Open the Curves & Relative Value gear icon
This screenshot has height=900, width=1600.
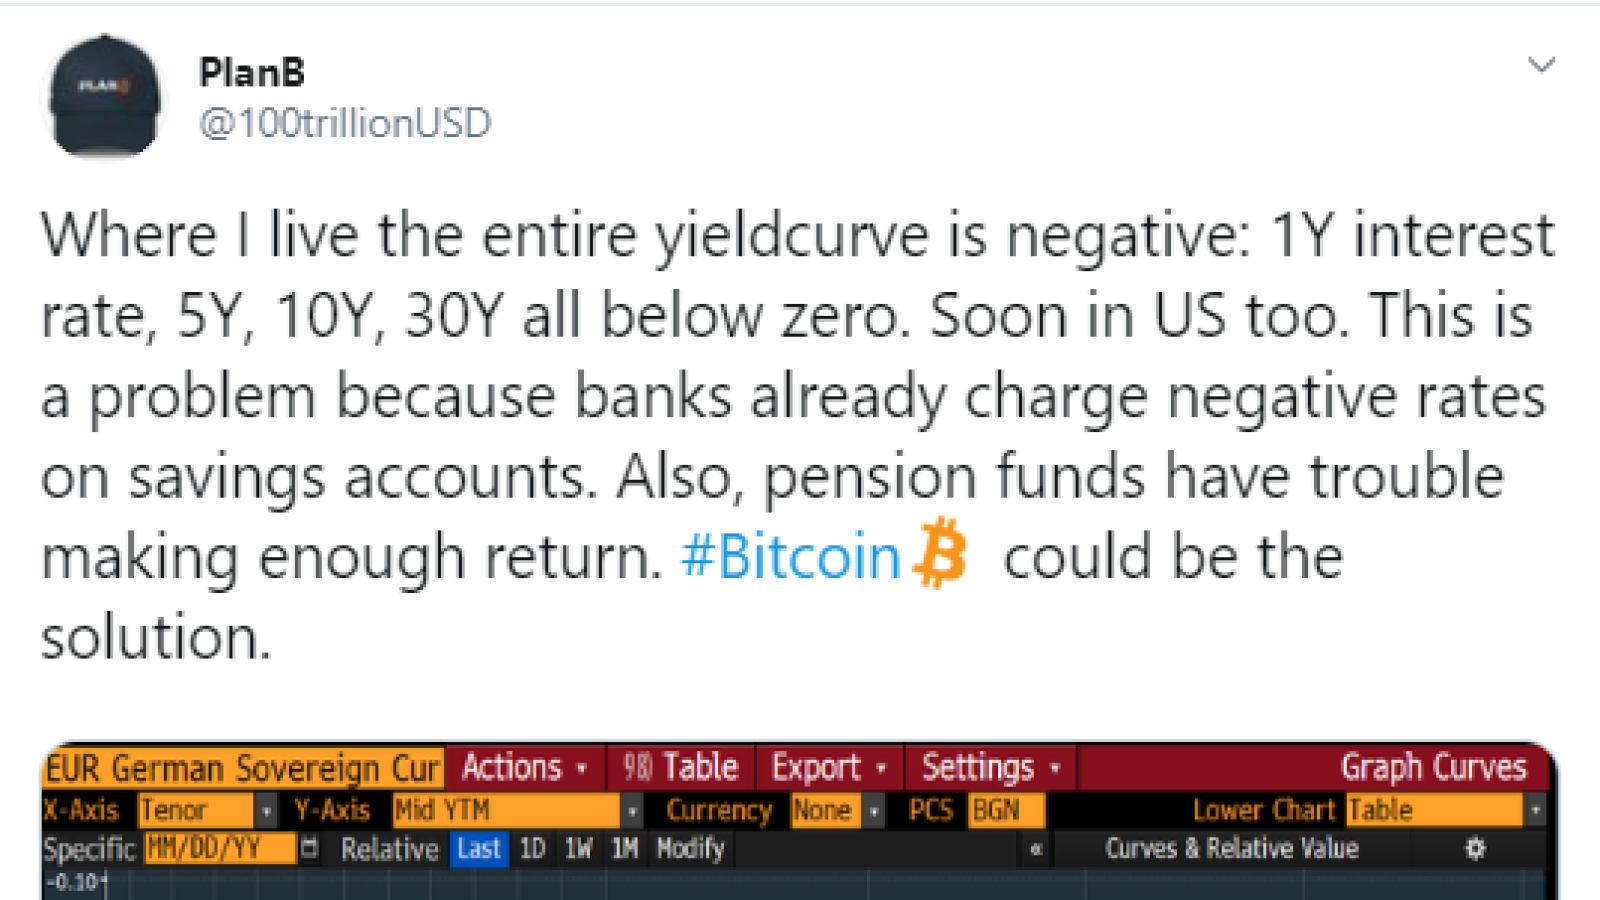click(1475, 849)
